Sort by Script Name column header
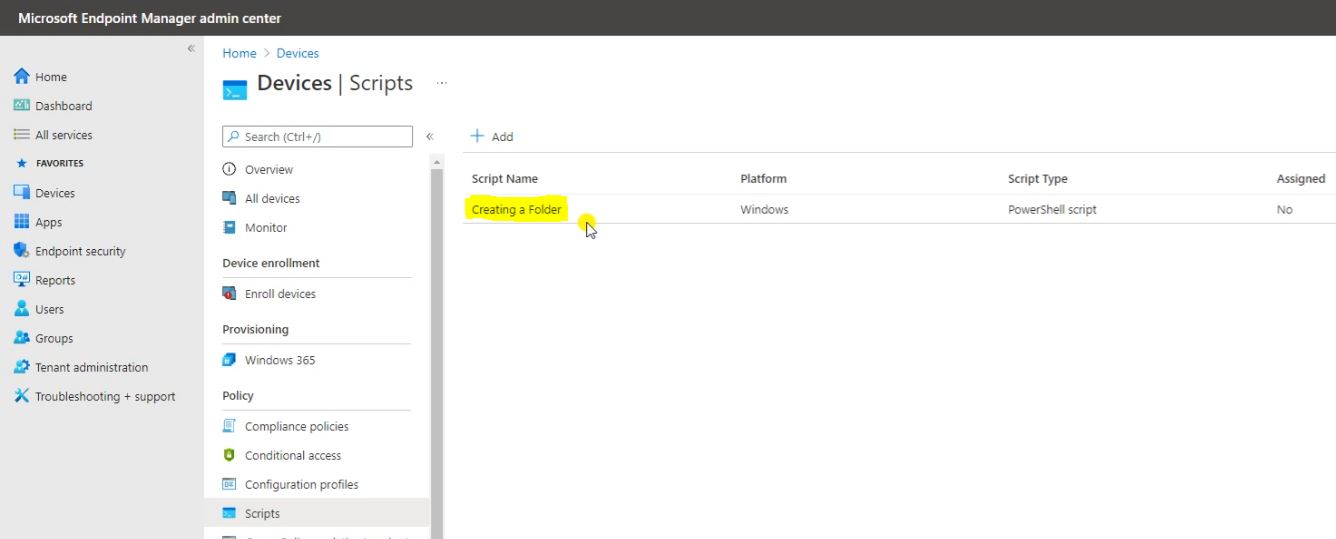The height and width of the screenshot is (539, 1336). click(x=504, y=179)
